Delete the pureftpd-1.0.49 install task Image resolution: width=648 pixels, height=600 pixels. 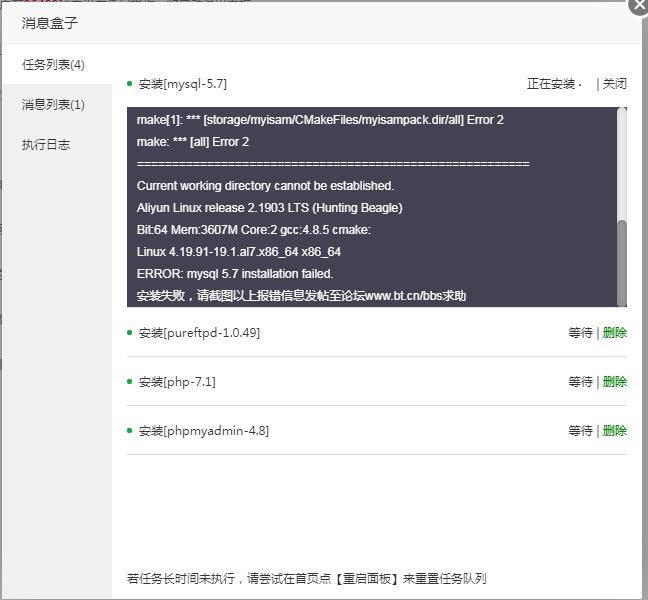tap(615, 333)
